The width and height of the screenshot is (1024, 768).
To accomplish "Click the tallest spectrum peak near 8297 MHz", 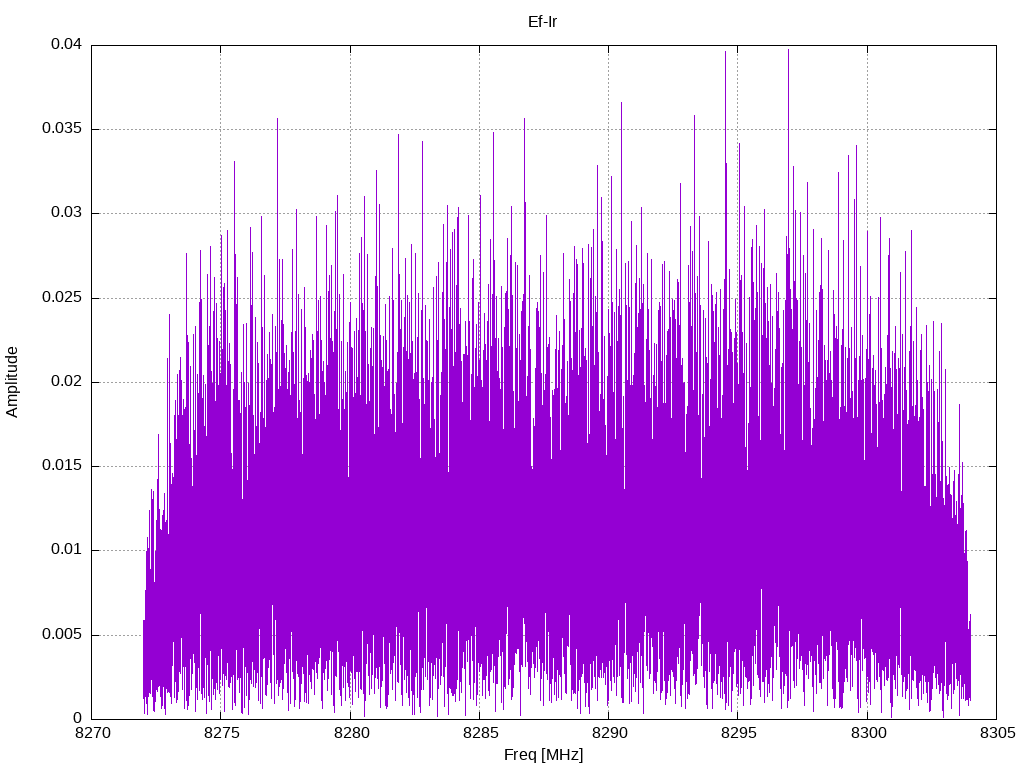I will click(788, 51).
